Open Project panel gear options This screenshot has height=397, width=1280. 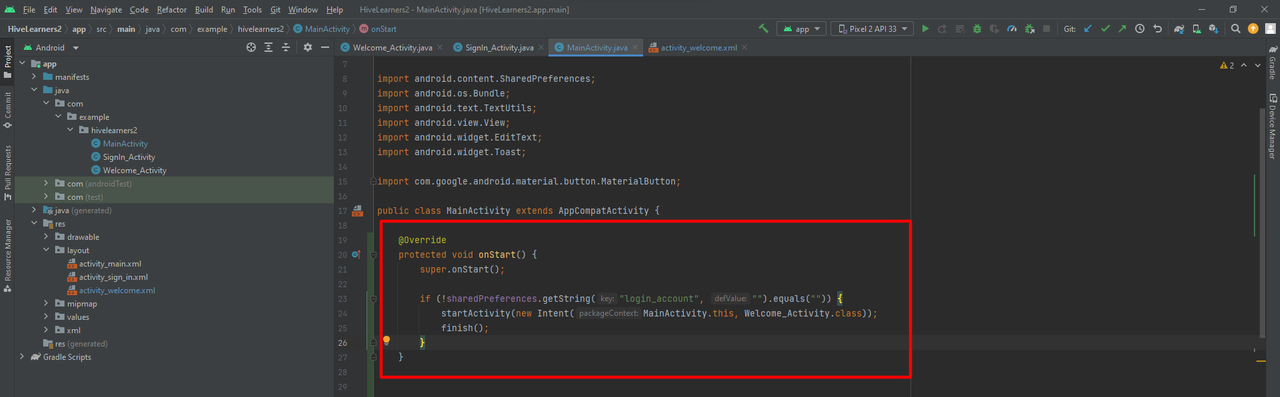pos(307,47)
